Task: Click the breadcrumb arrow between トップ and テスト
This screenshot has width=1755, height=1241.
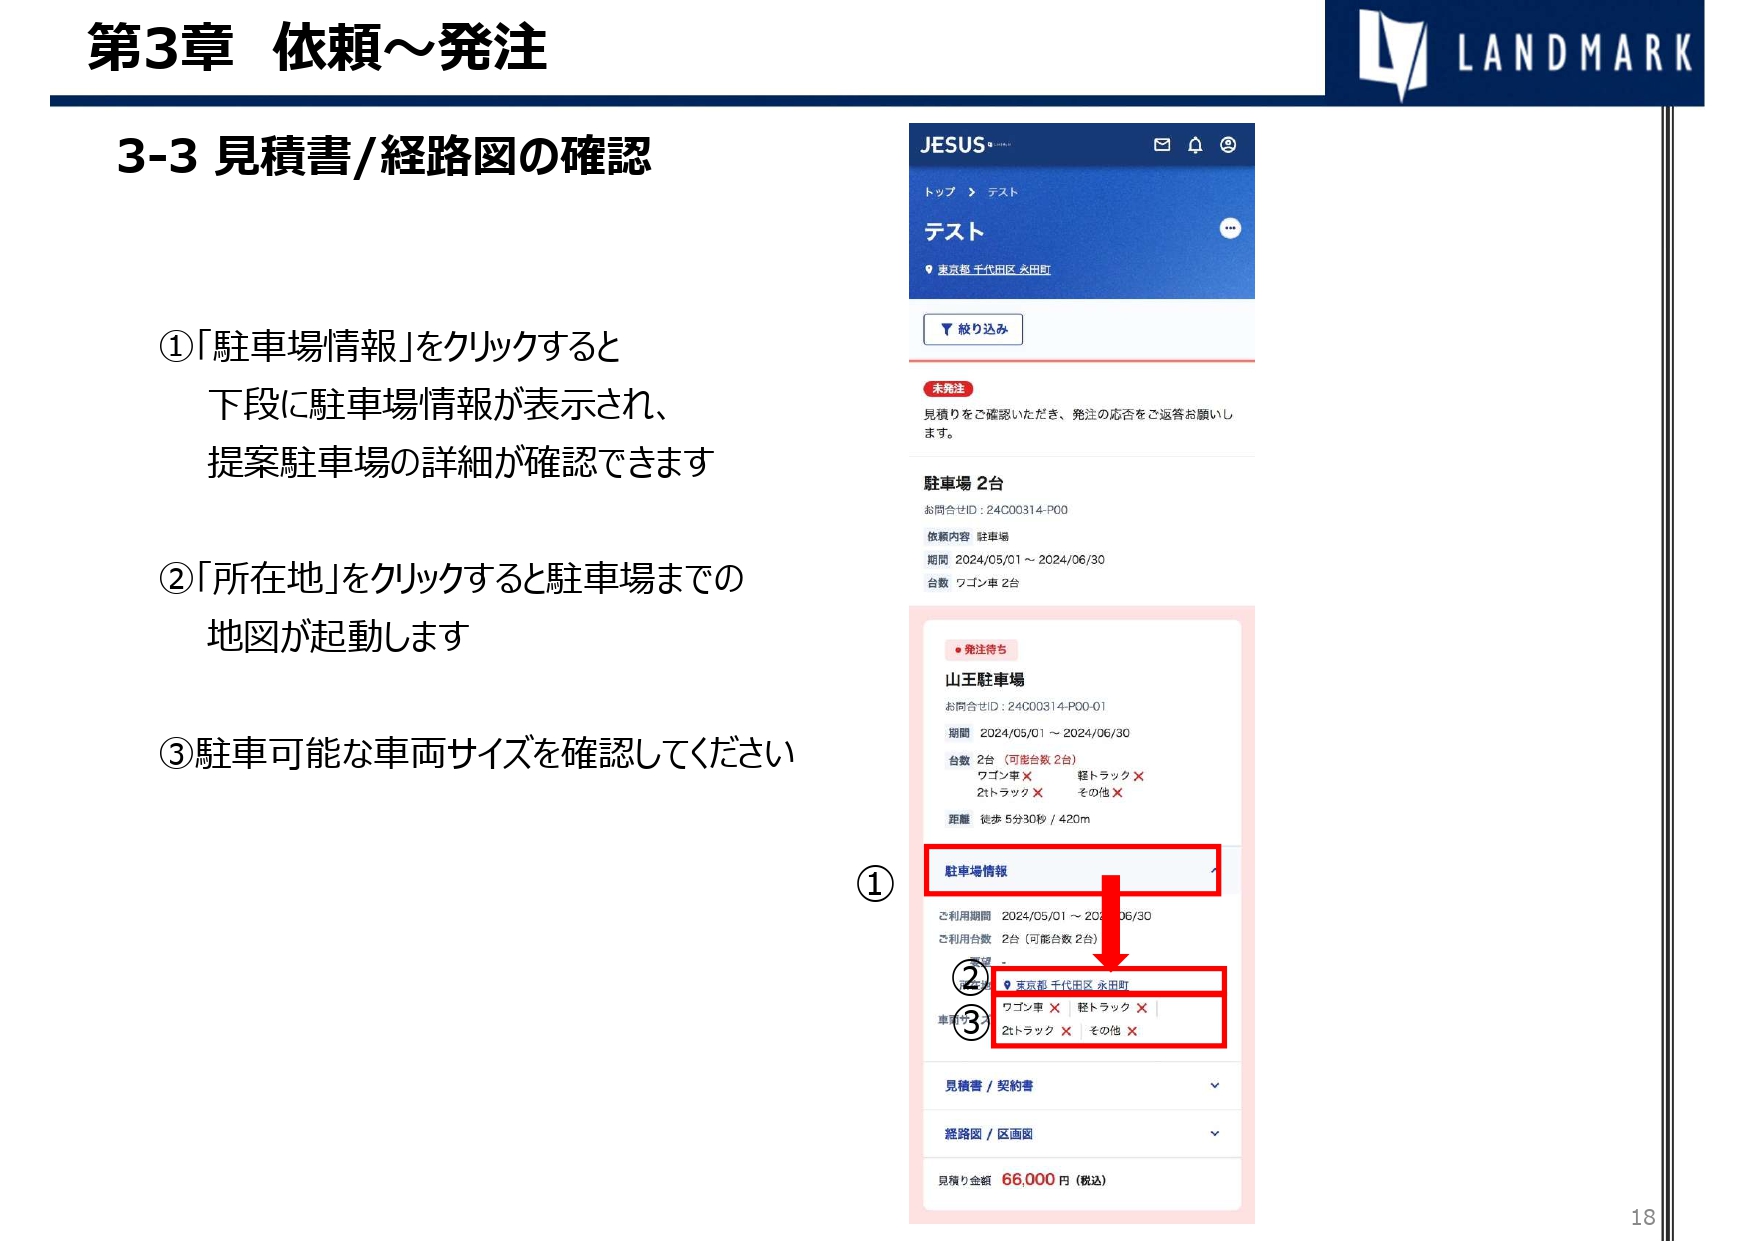Action: 971,192
